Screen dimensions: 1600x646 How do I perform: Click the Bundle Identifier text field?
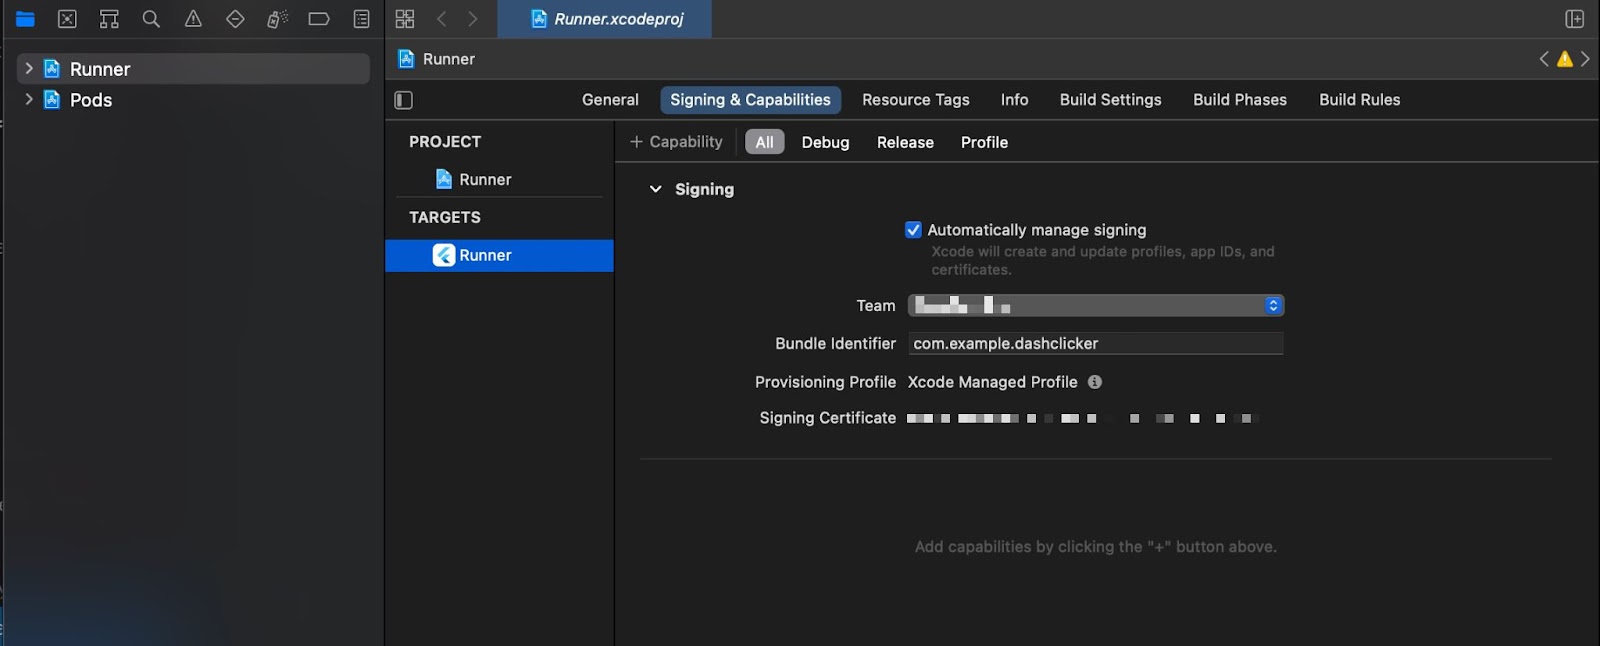pyautogui.click(x=1095, y=344)
